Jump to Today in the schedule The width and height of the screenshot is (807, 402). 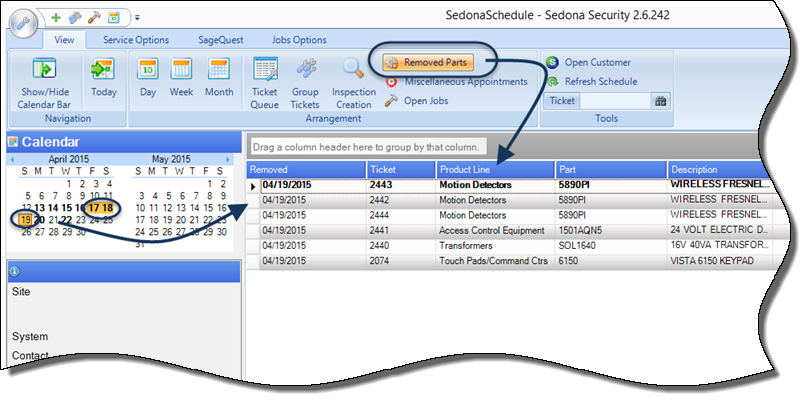coord(103,77)
